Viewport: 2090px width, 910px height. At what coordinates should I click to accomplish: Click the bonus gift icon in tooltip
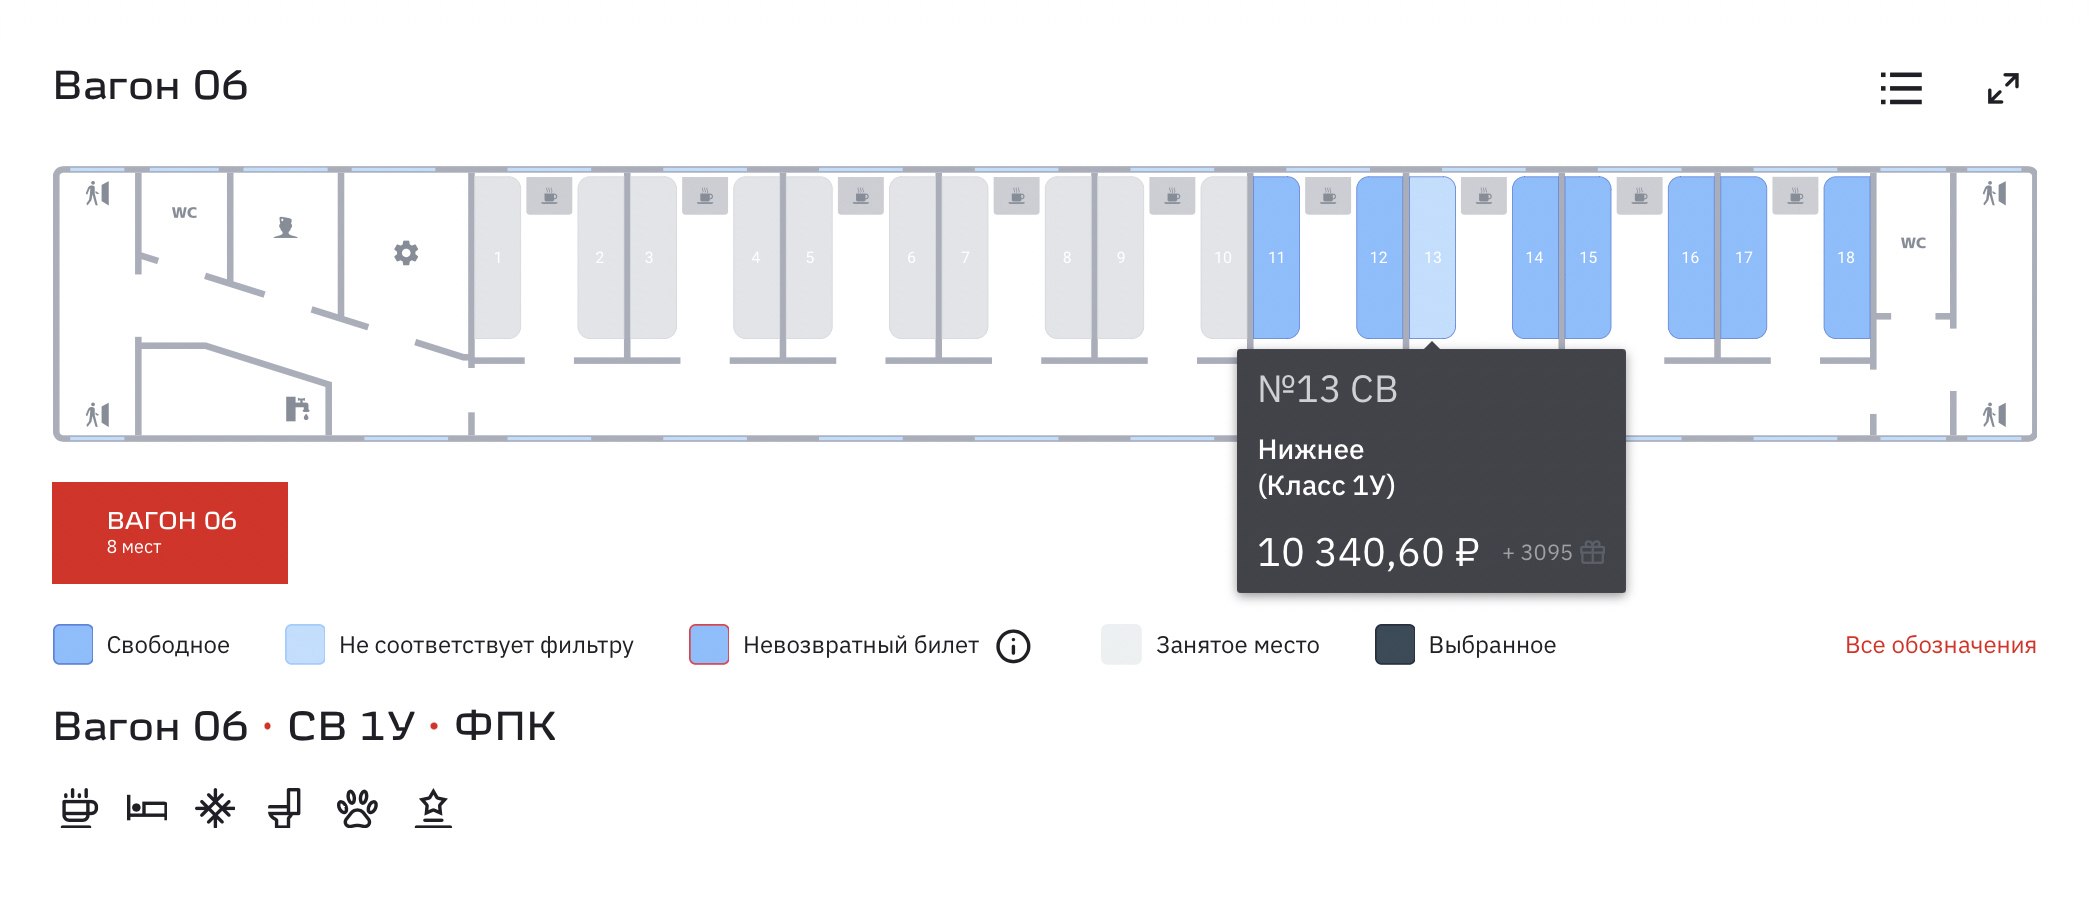click(x=1593, y=552)
